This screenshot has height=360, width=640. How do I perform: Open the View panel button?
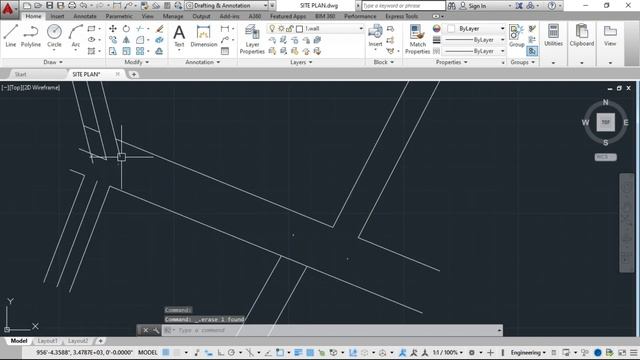(610, 35)
